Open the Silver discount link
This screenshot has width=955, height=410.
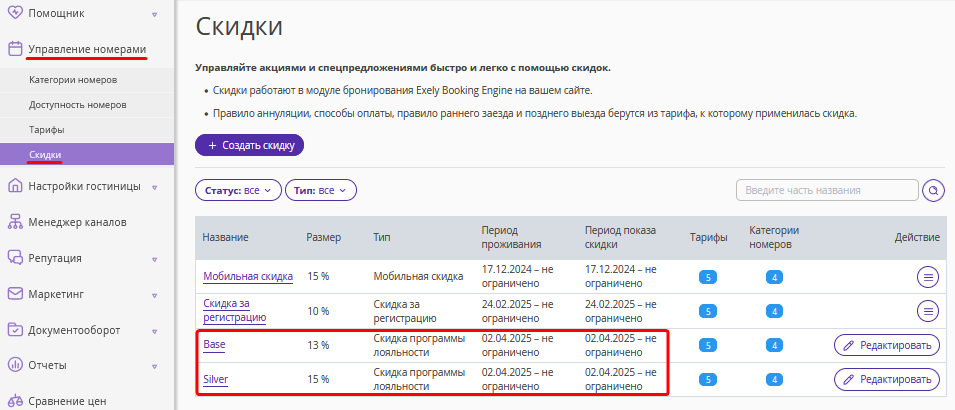[216, 379]
